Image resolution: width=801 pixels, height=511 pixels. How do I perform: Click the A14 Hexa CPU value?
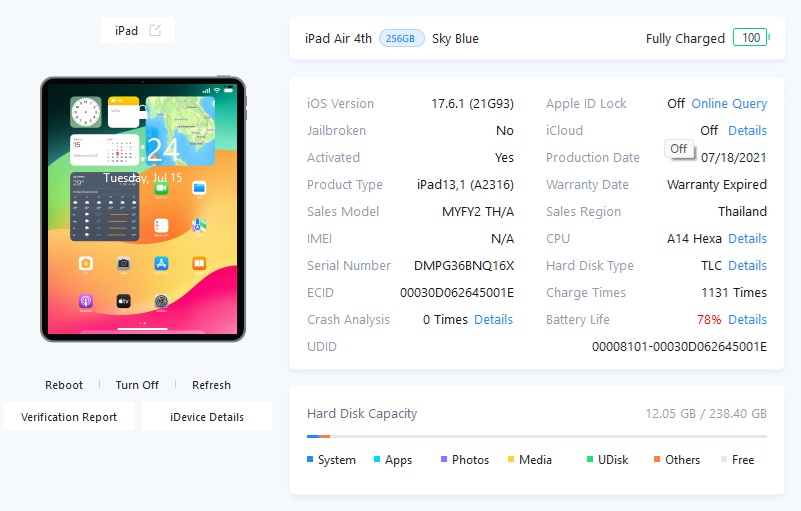point(694,239)
